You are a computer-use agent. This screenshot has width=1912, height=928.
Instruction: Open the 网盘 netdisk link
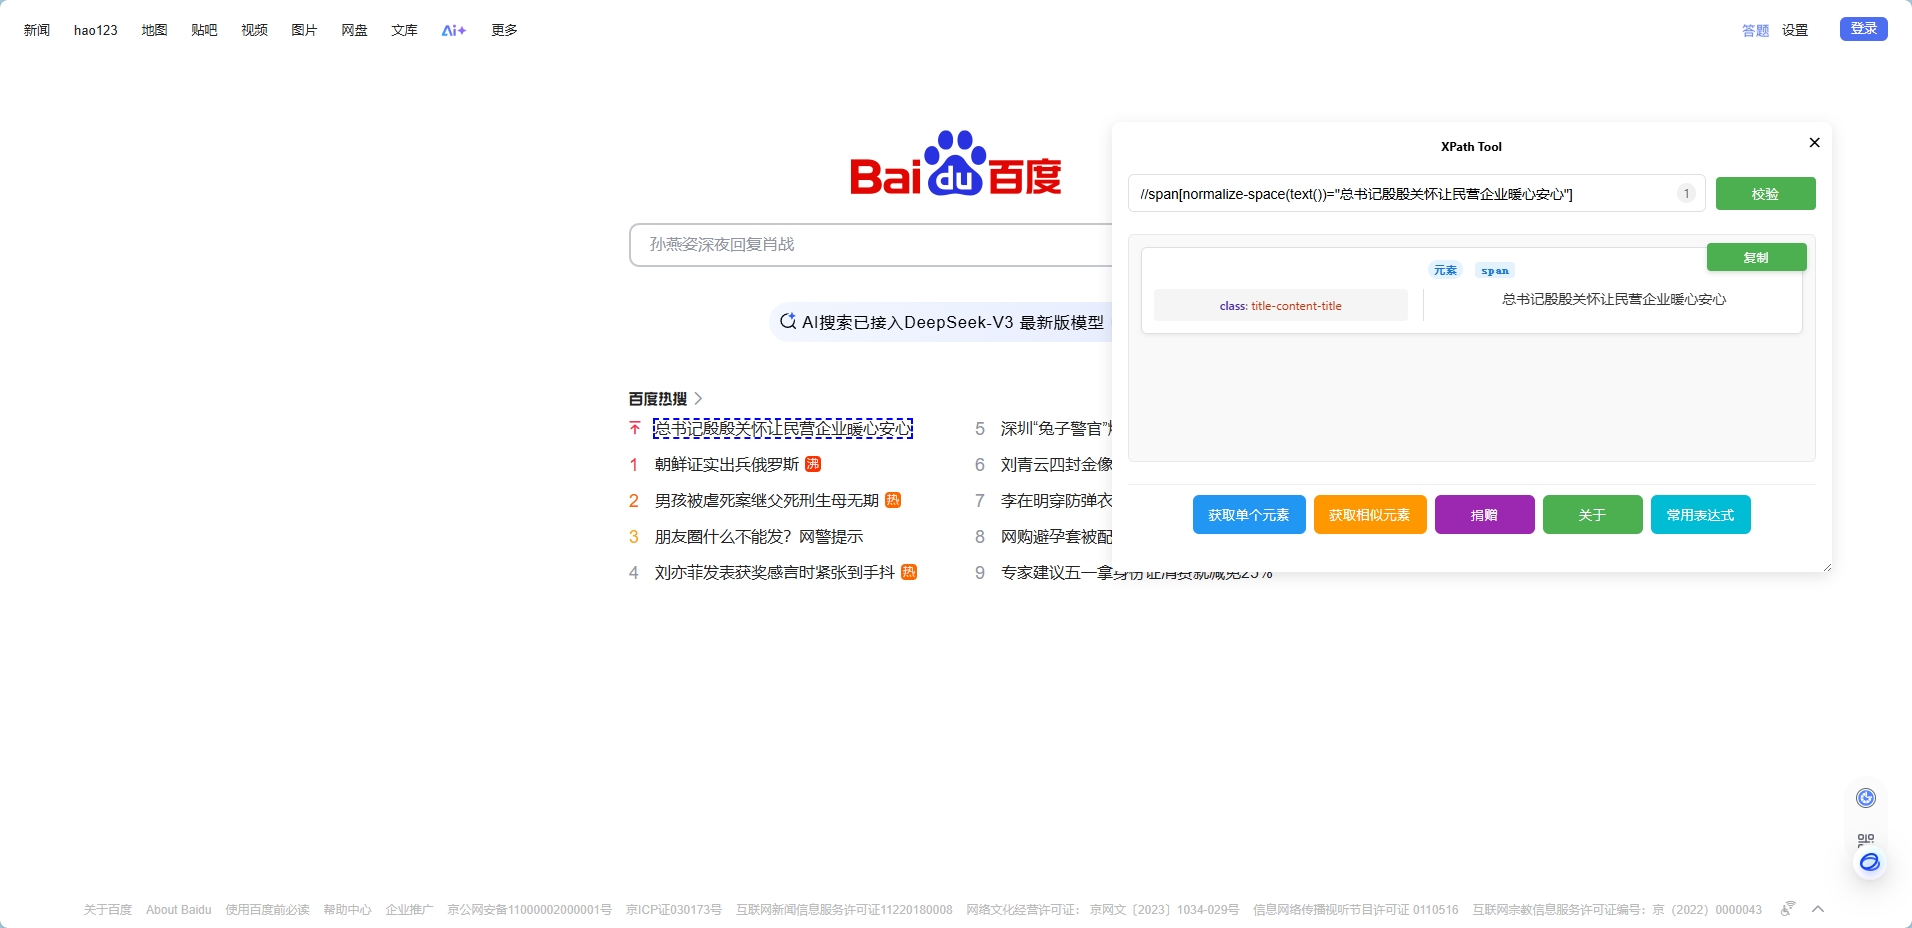click(x=354, y=30)
